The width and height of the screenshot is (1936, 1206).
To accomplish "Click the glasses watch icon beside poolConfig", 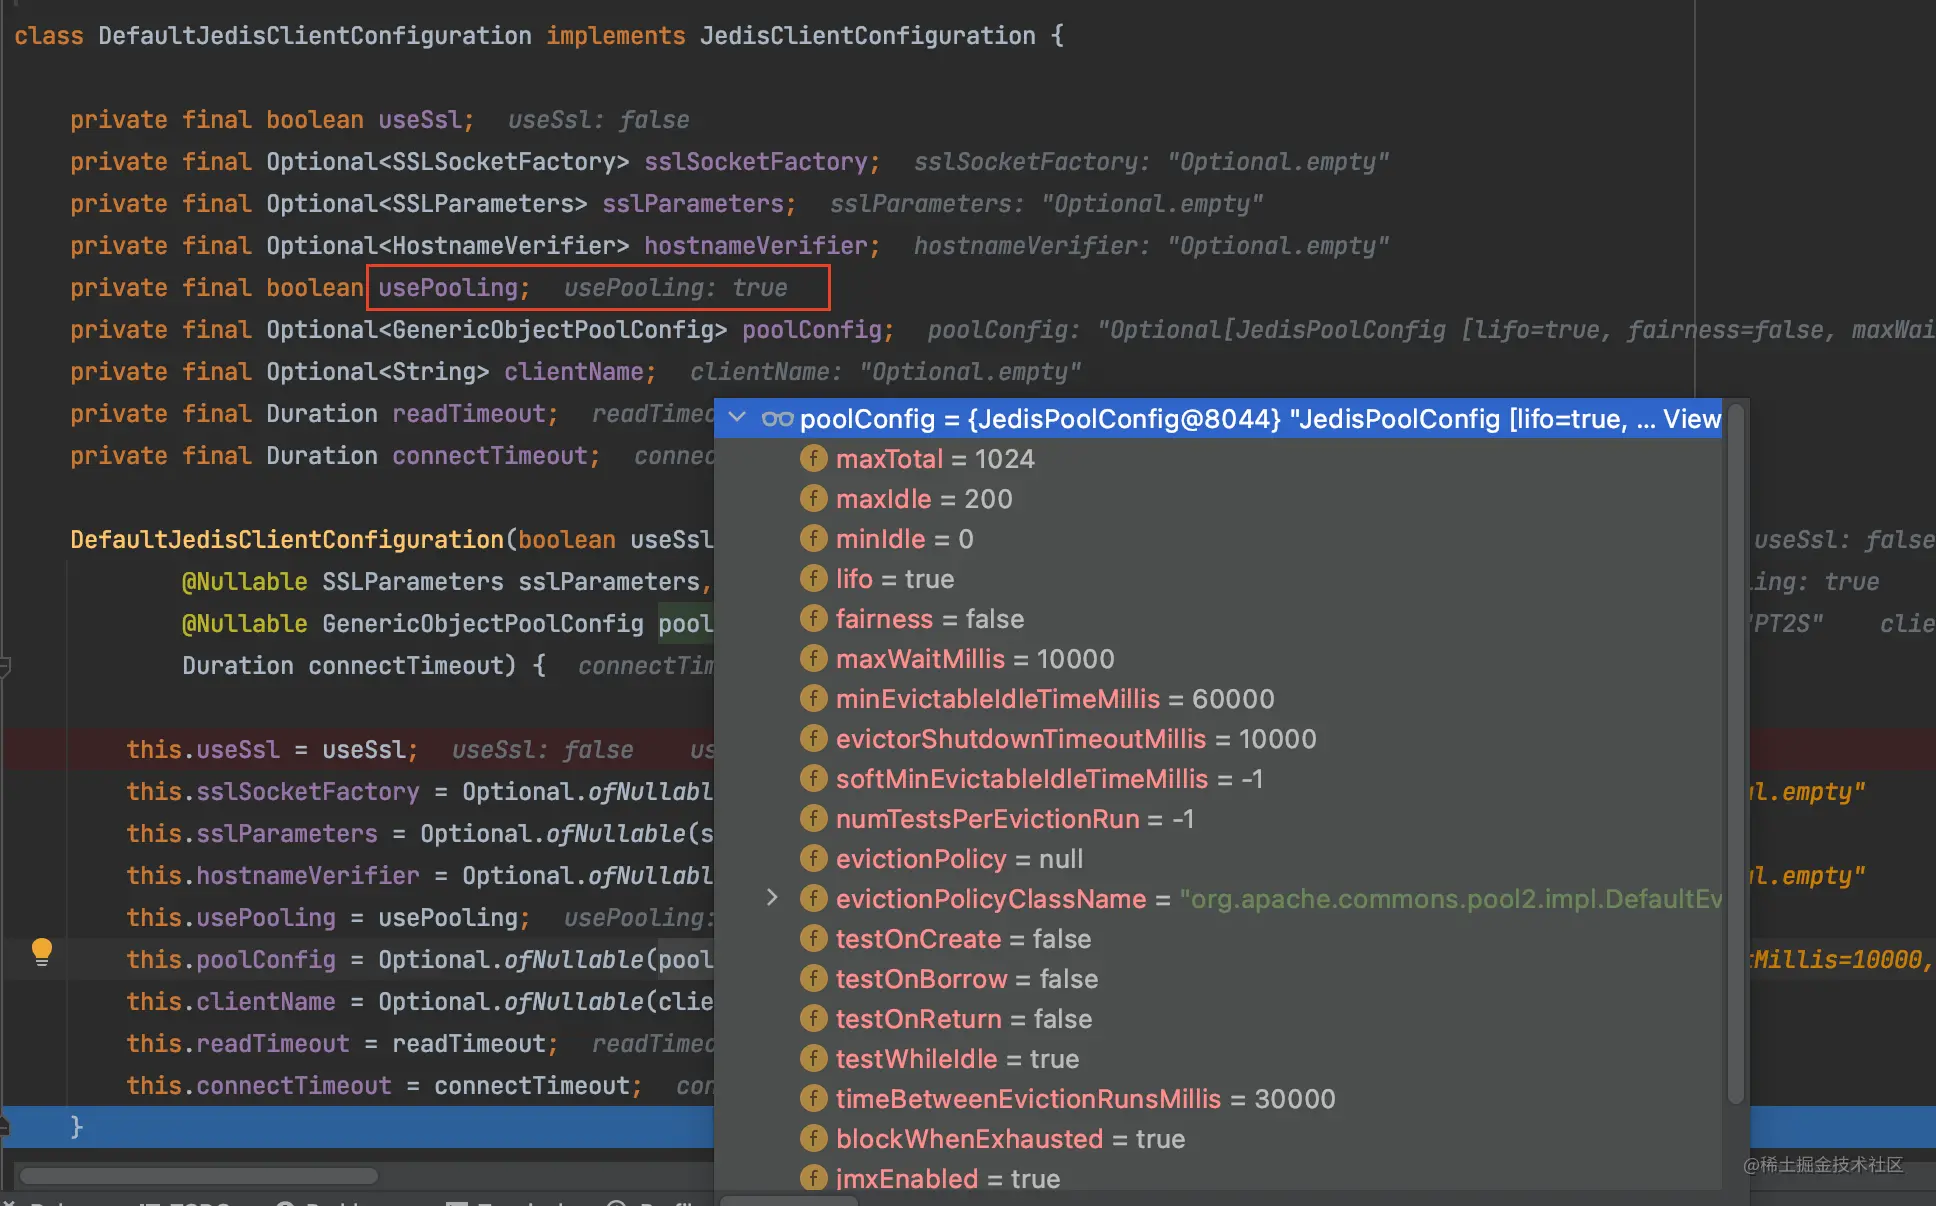I will (777, 419).
